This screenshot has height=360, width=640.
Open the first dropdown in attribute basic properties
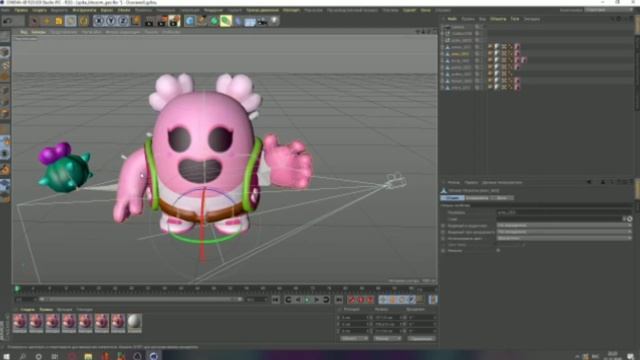click(564, 225)
